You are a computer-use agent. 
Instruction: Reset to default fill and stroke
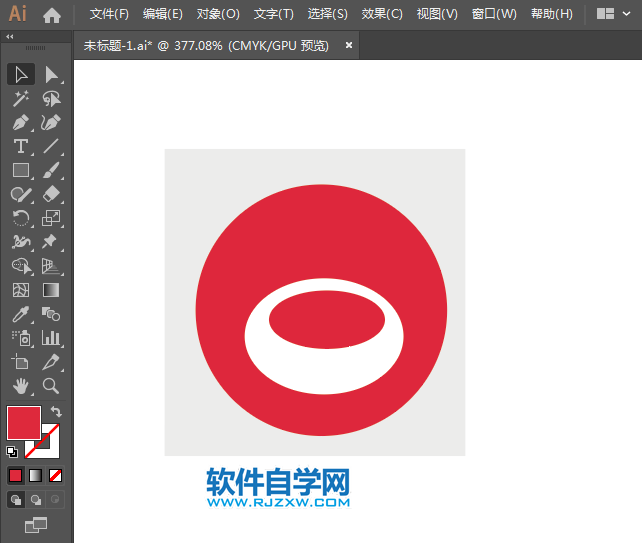(12, 452)
